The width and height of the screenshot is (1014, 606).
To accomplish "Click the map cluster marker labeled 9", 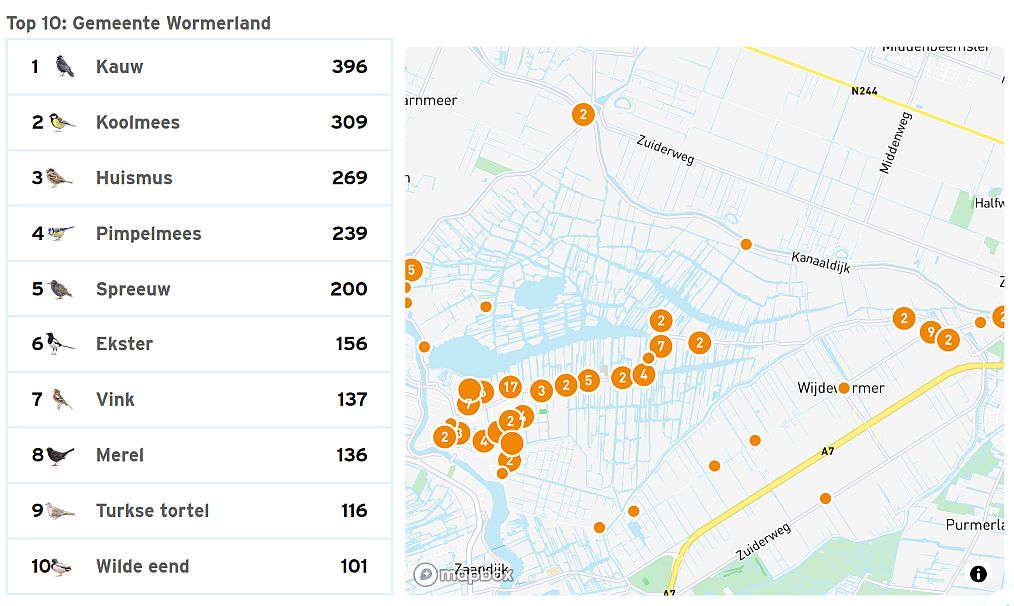I will [x=930, y=332].
